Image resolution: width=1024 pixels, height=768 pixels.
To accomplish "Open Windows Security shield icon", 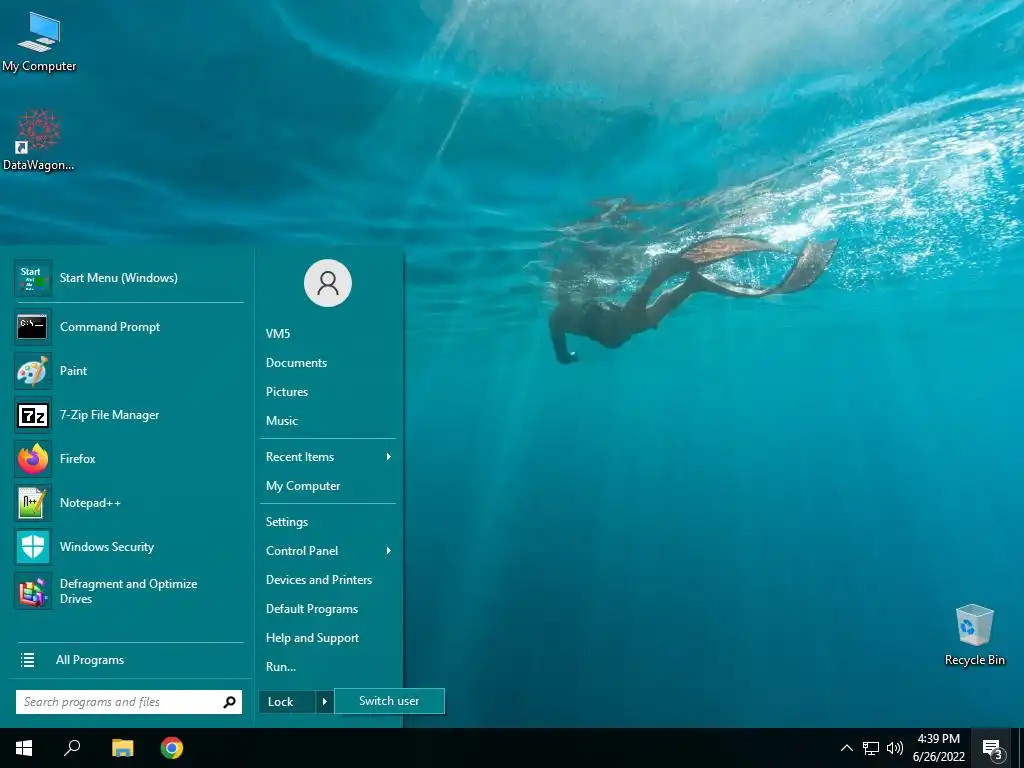I will click(x=33, y=547).
